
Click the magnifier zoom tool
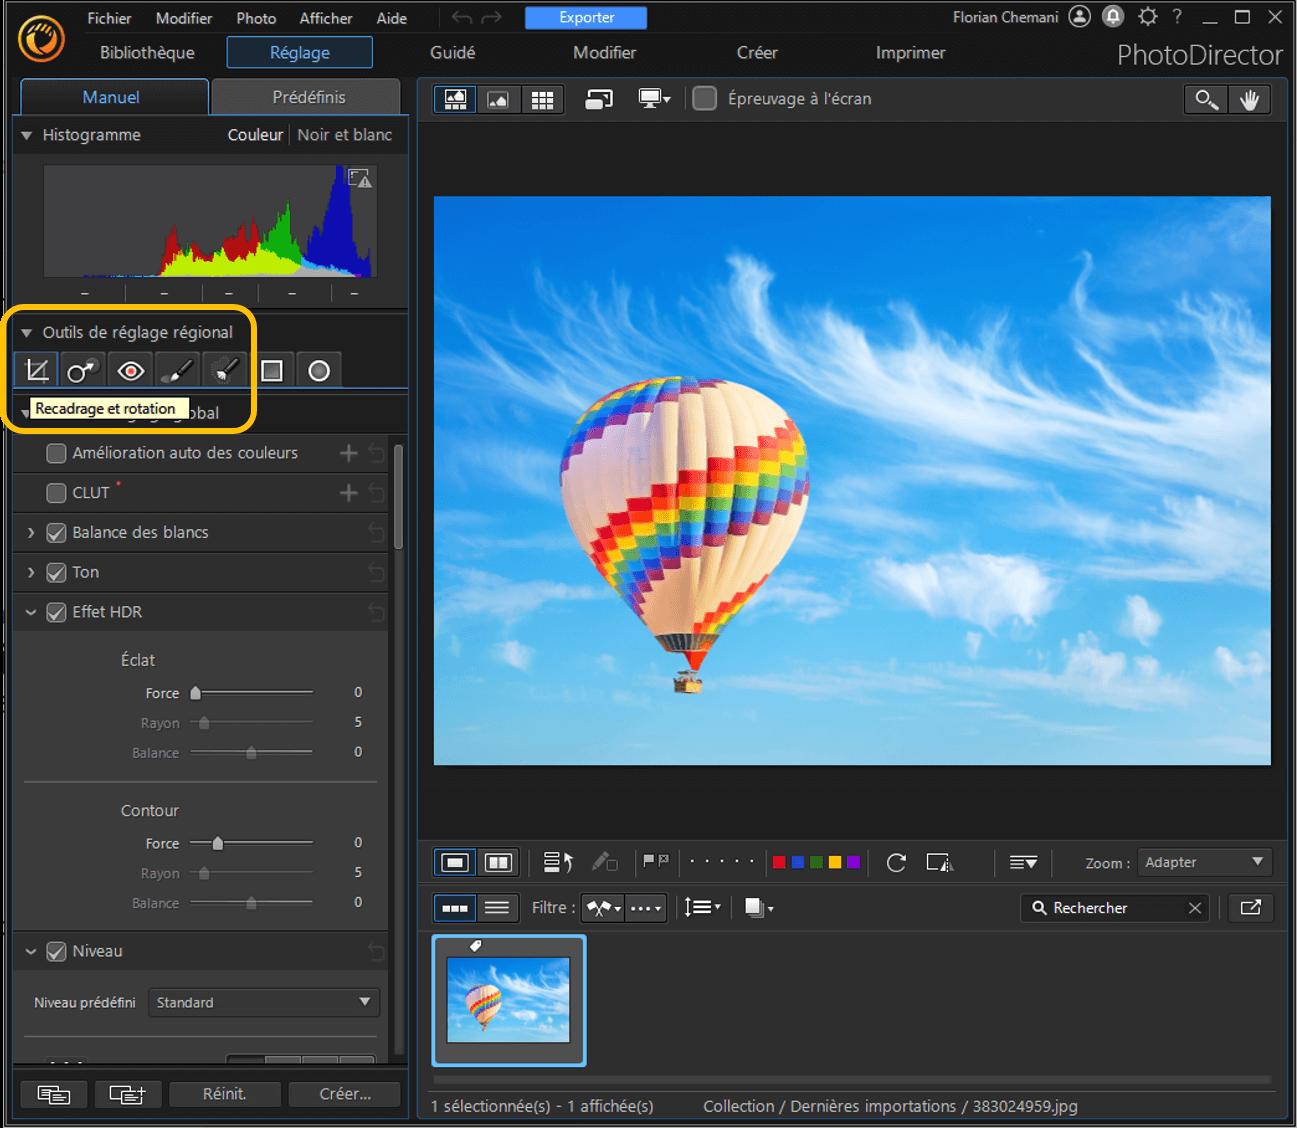click(x=1206, y=99)
